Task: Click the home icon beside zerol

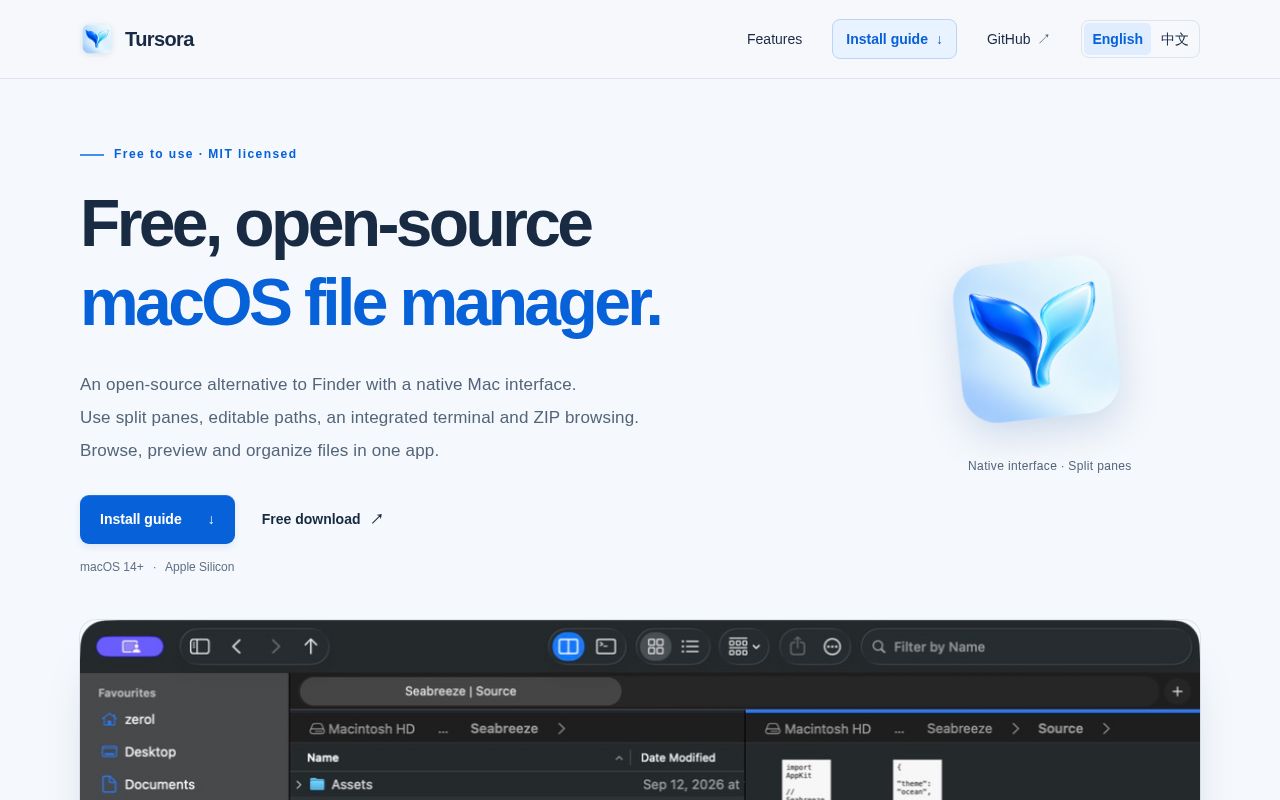Action: tap(109, 719)
